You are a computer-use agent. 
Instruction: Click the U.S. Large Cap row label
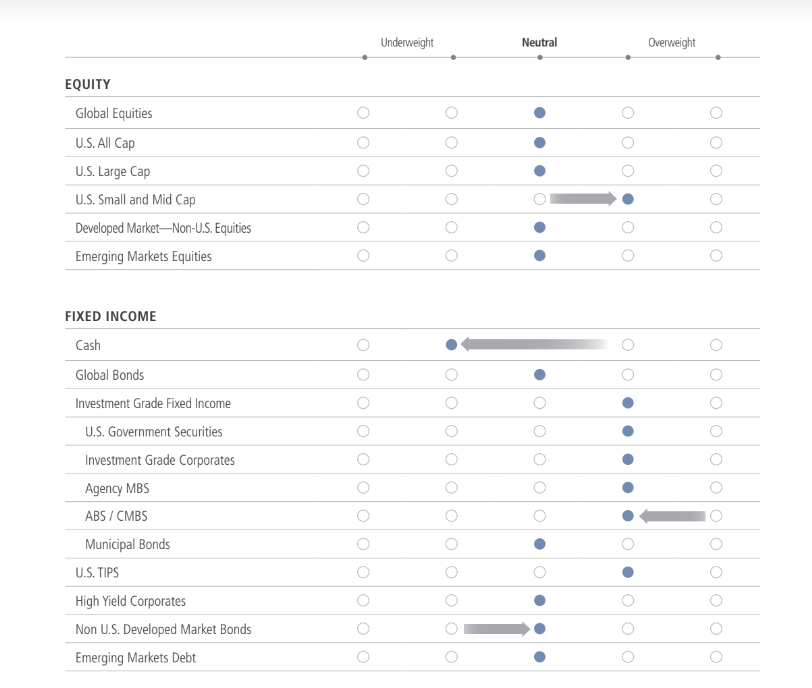click(113, 171)
